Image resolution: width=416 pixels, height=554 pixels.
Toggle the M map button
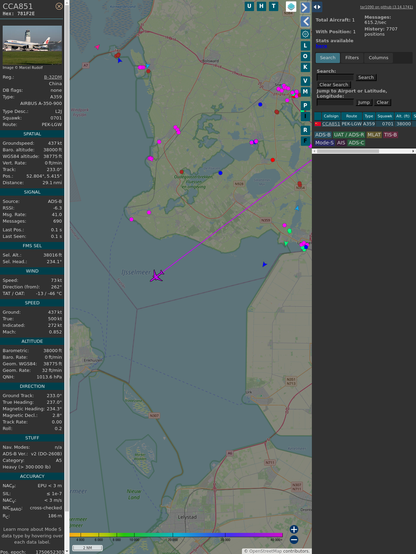click(x=305, y=92)
